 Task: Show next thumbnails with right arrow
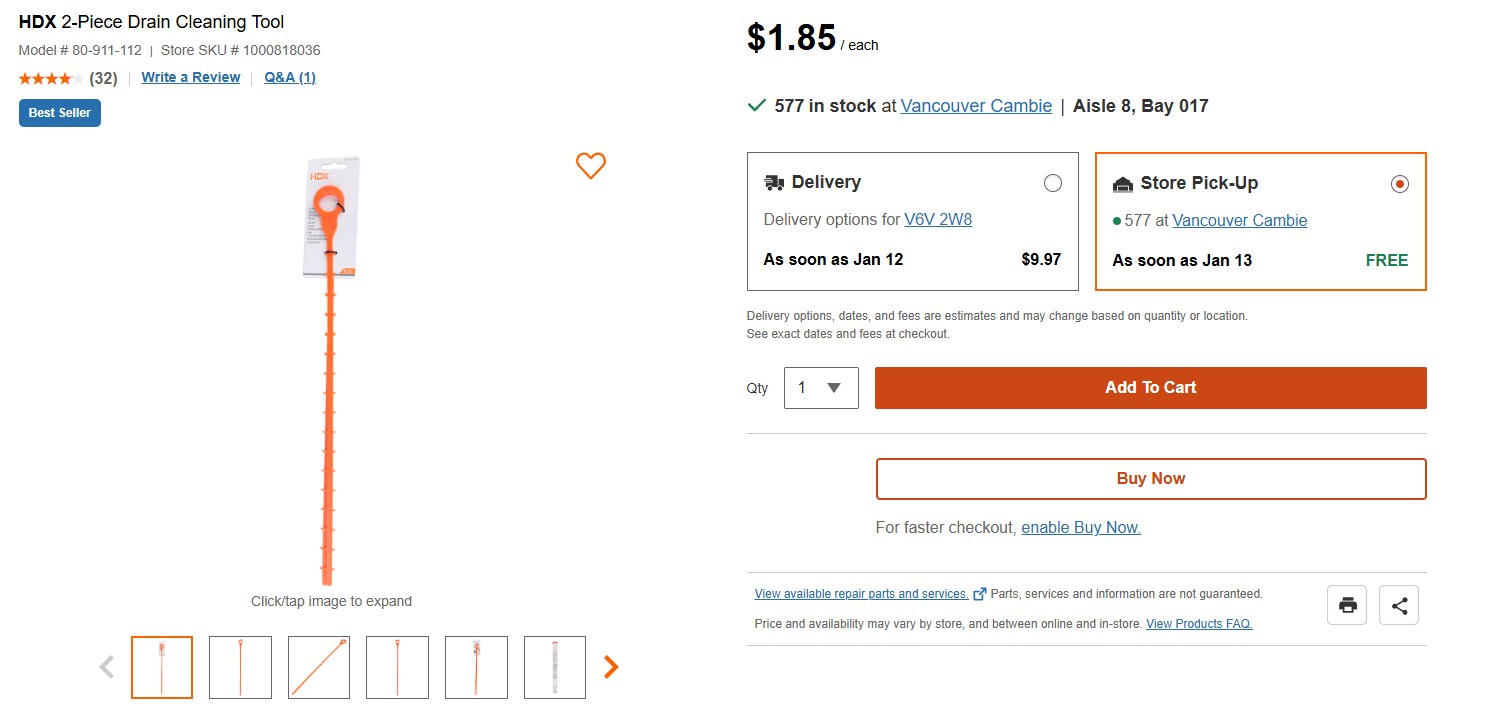coord(611,667)
